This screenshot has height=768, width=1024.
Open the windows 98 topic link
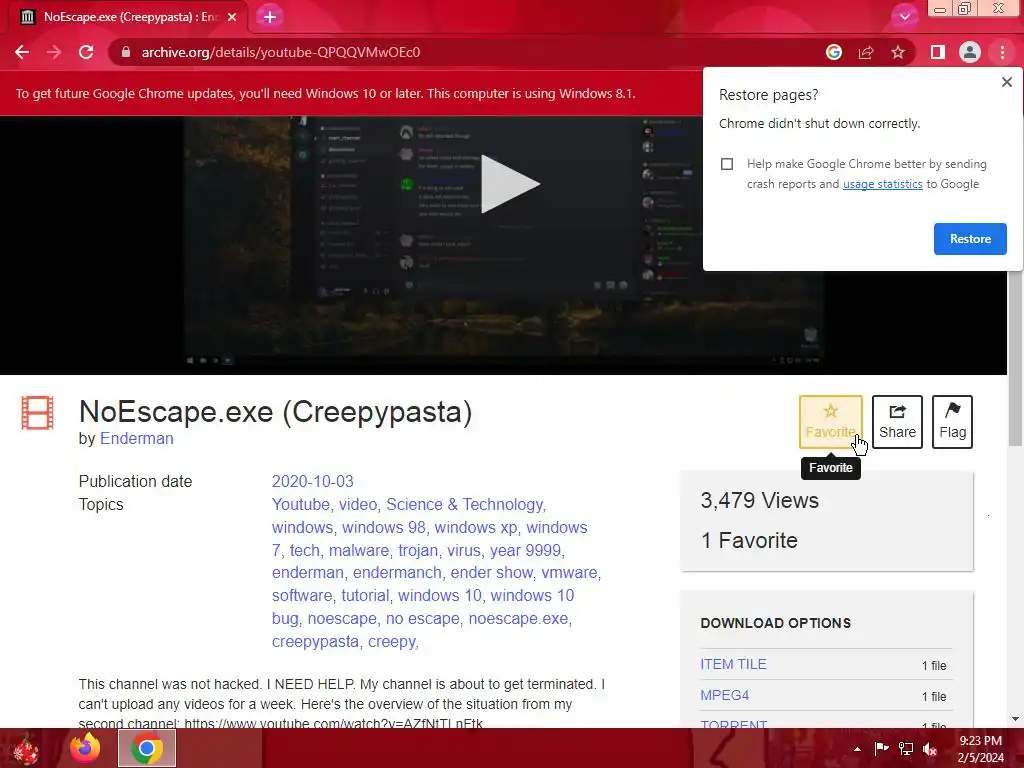tap(383, 527)
